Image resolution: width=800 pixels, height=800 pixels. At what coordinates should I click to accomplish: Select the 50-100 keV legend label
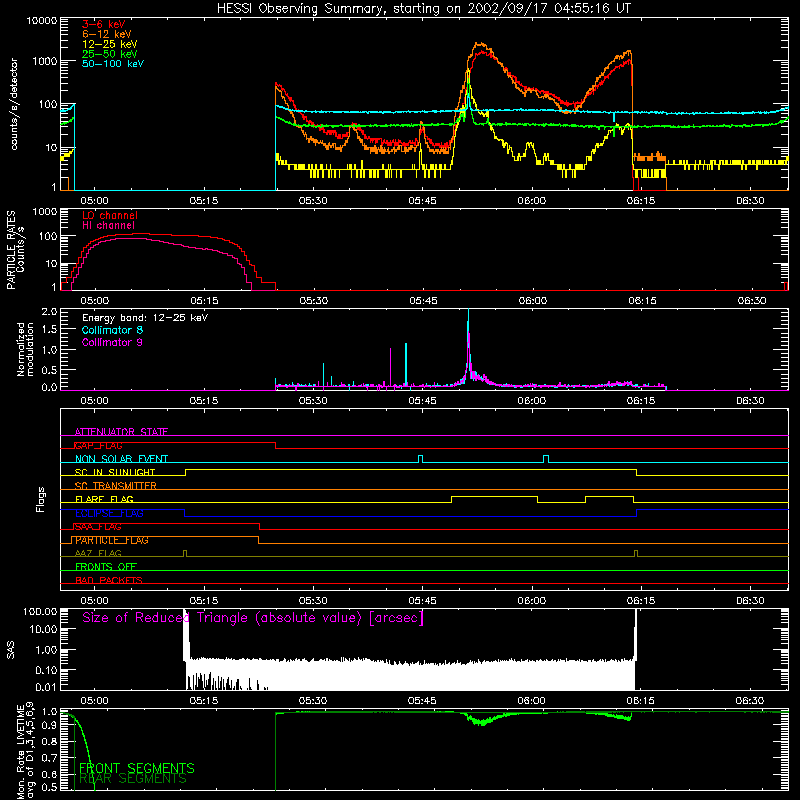(x=113, y=64)
